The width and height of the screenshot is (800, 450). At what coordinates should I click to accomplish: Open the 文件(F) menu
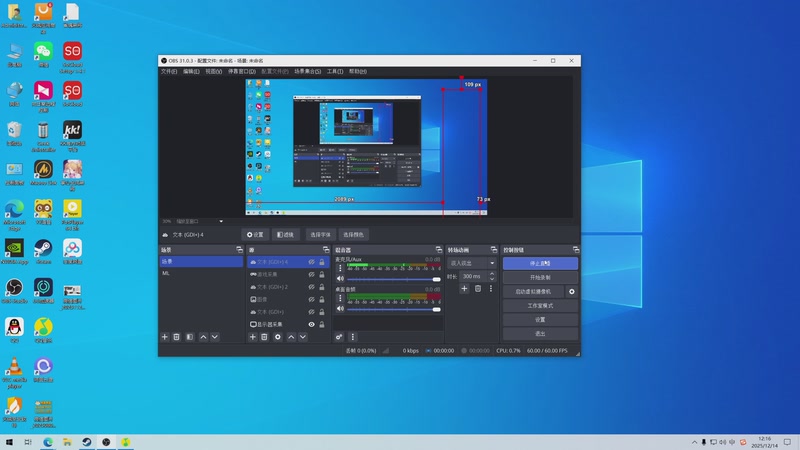click(169, 72)
